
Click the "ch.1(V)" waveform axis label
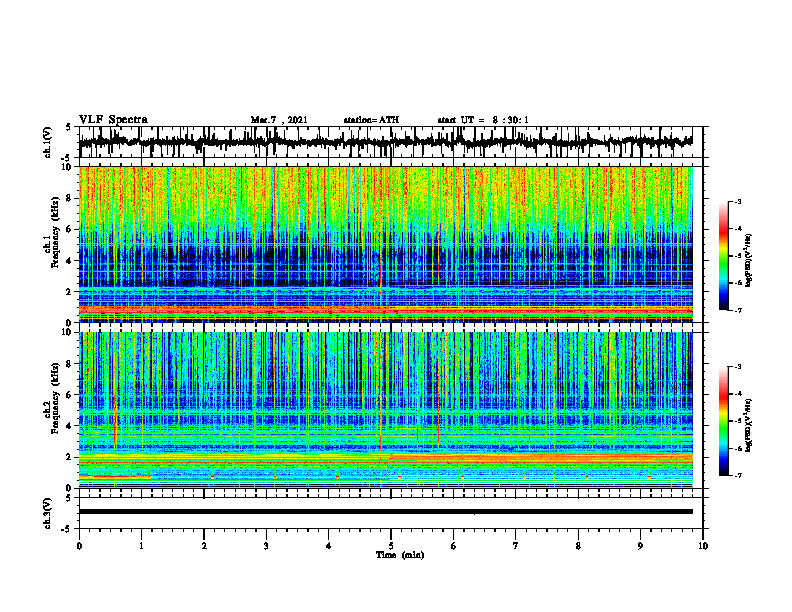click(48, 142)
